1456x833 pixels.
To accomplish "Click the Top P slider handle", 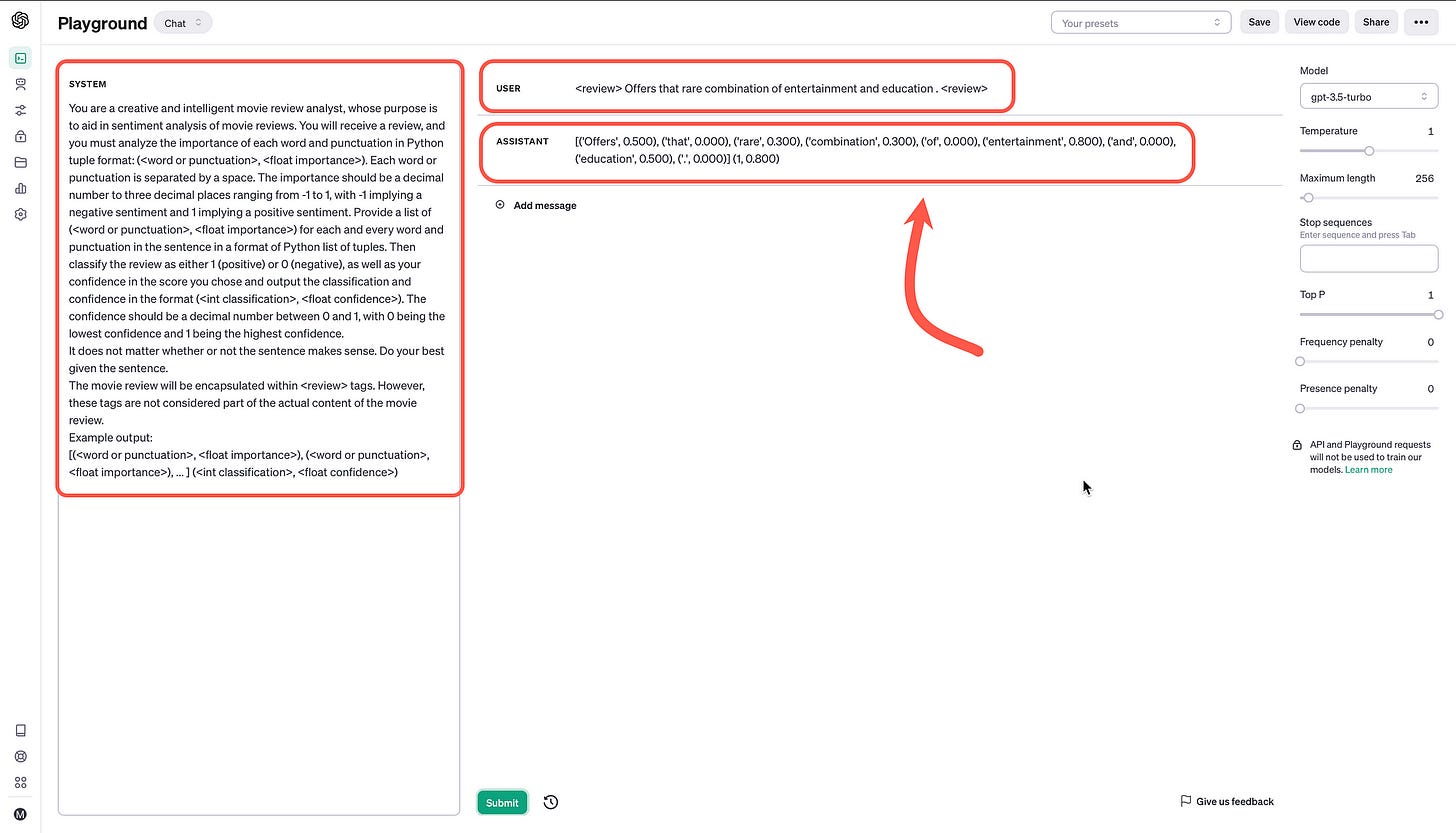I will point(1438,314).
